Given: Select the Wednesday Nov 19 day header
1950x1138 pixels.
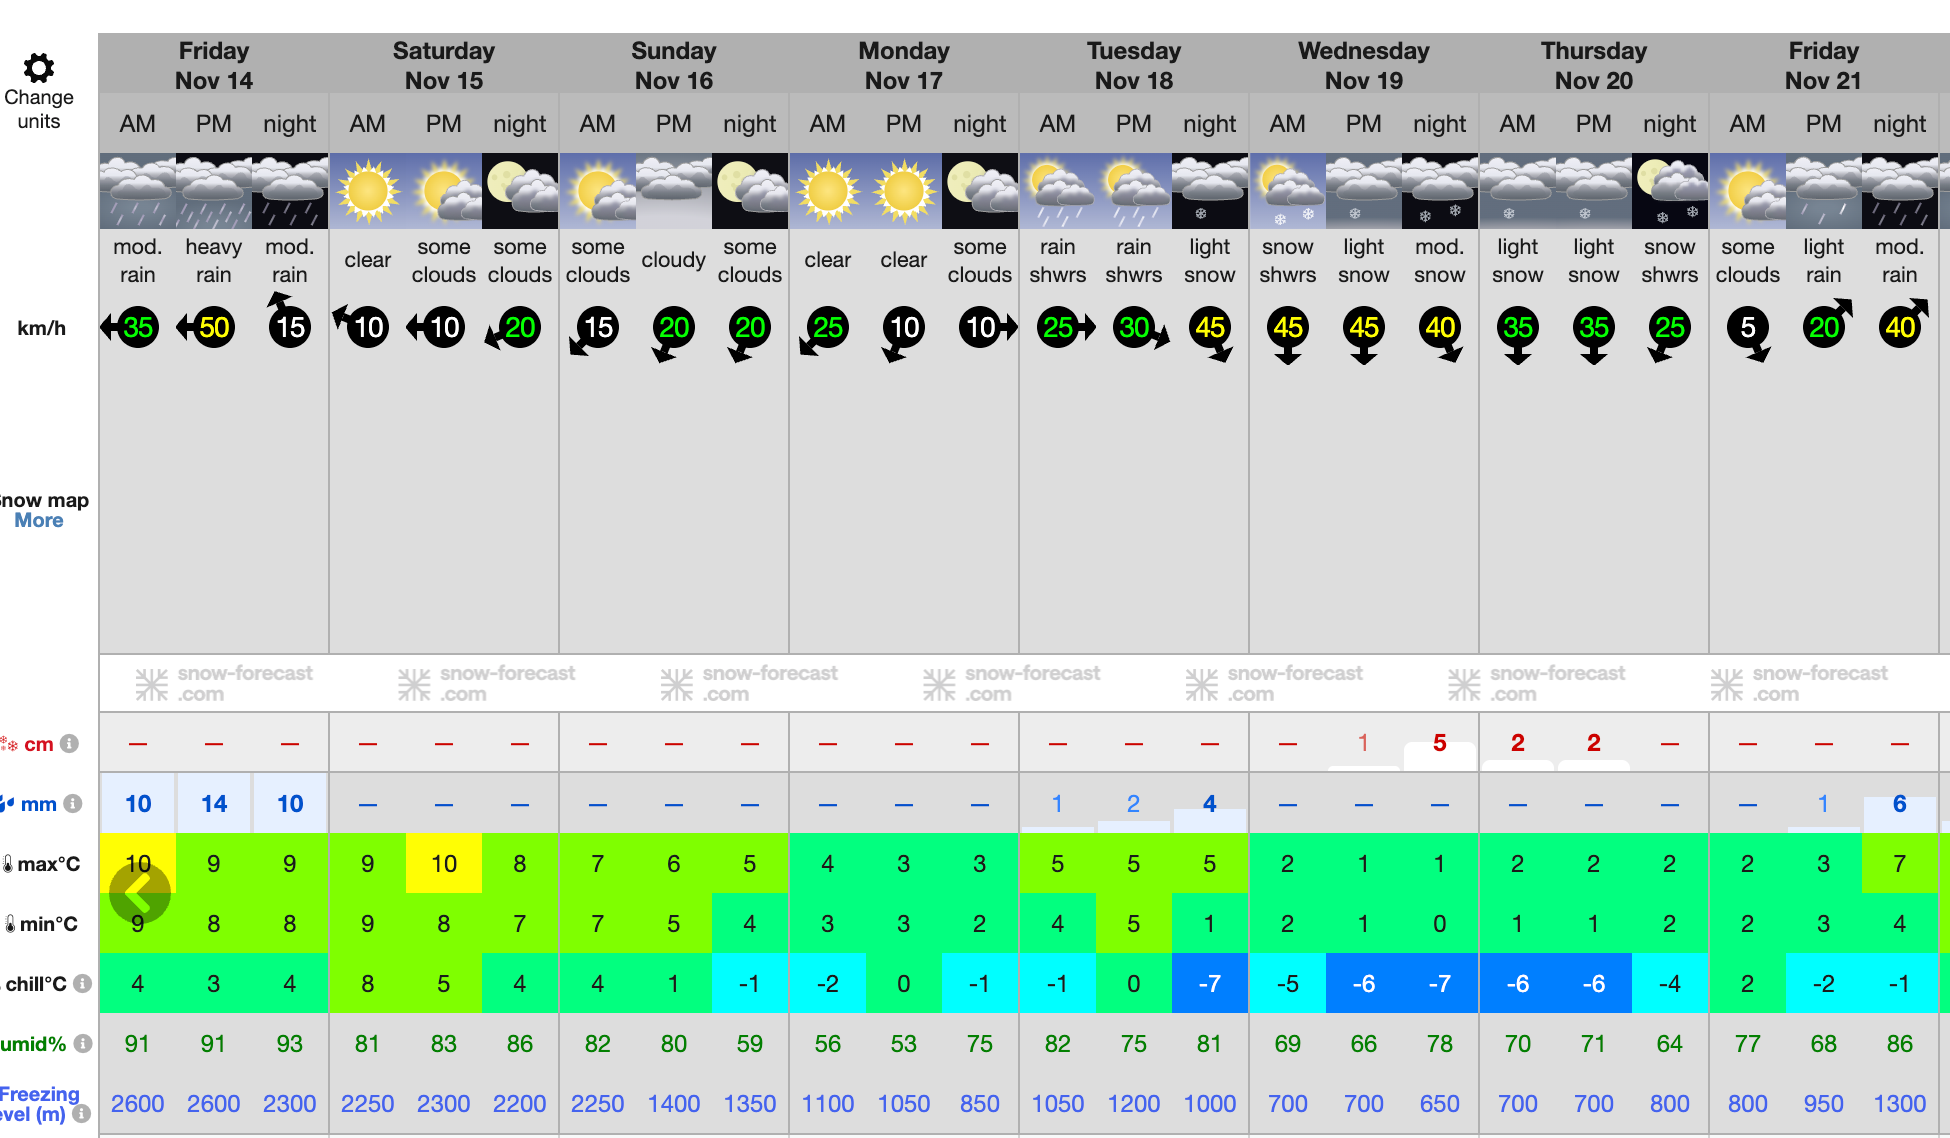Looking at the screenshot, I should (1363, 65).
